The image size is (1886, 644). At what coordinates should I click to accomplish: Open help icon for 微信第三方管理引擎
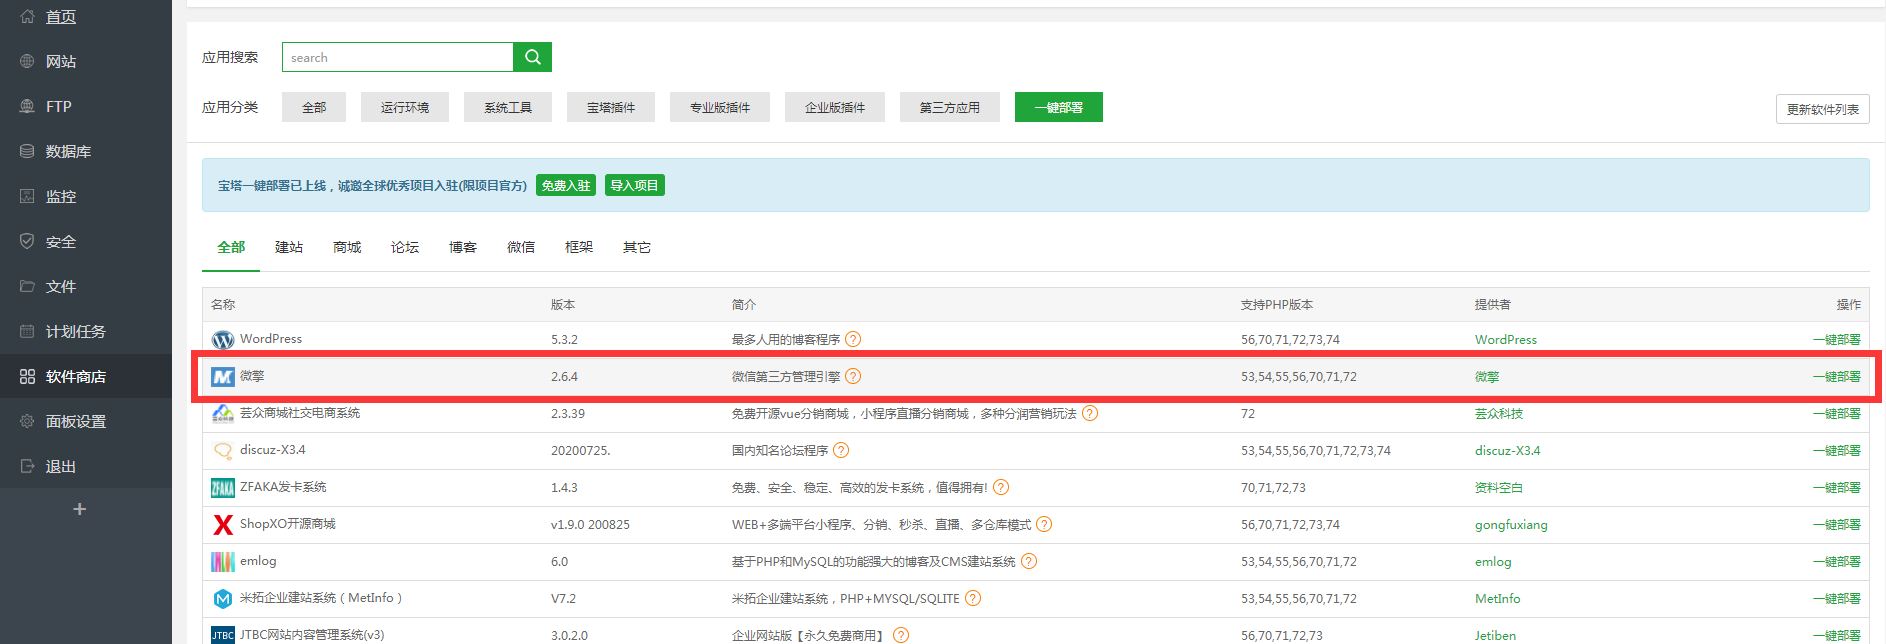pos(853,376)
